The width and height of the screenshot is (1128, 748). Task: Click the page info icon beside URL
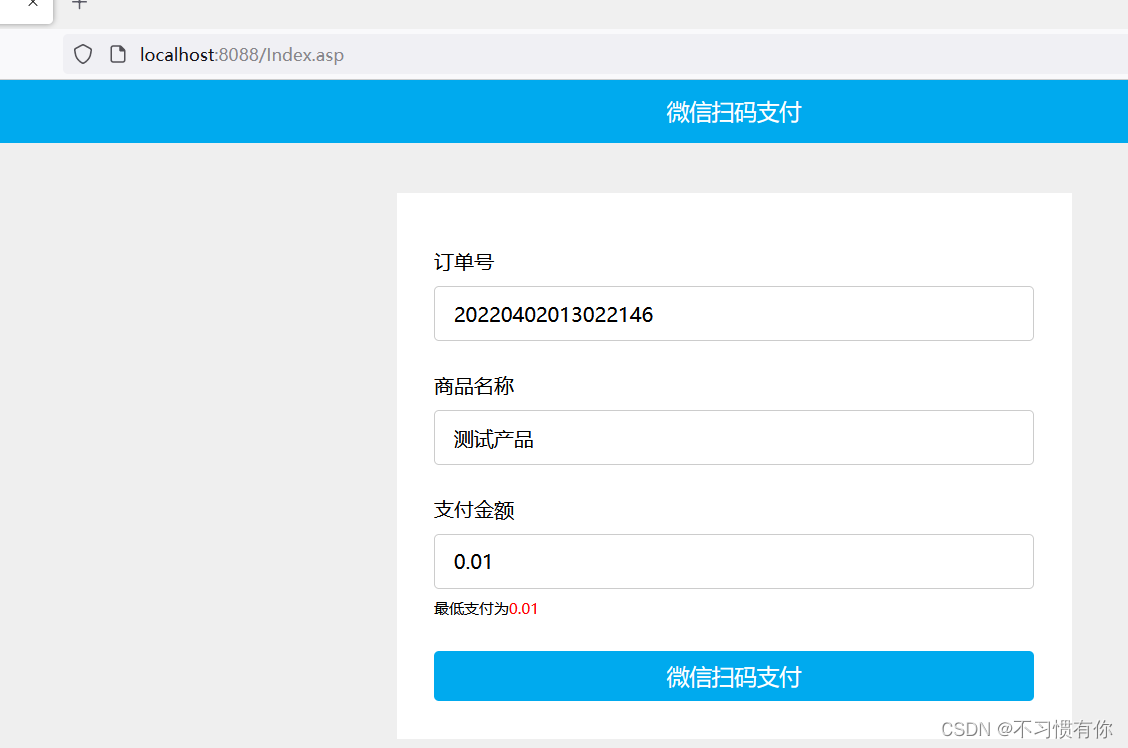[x=118, y=55]
